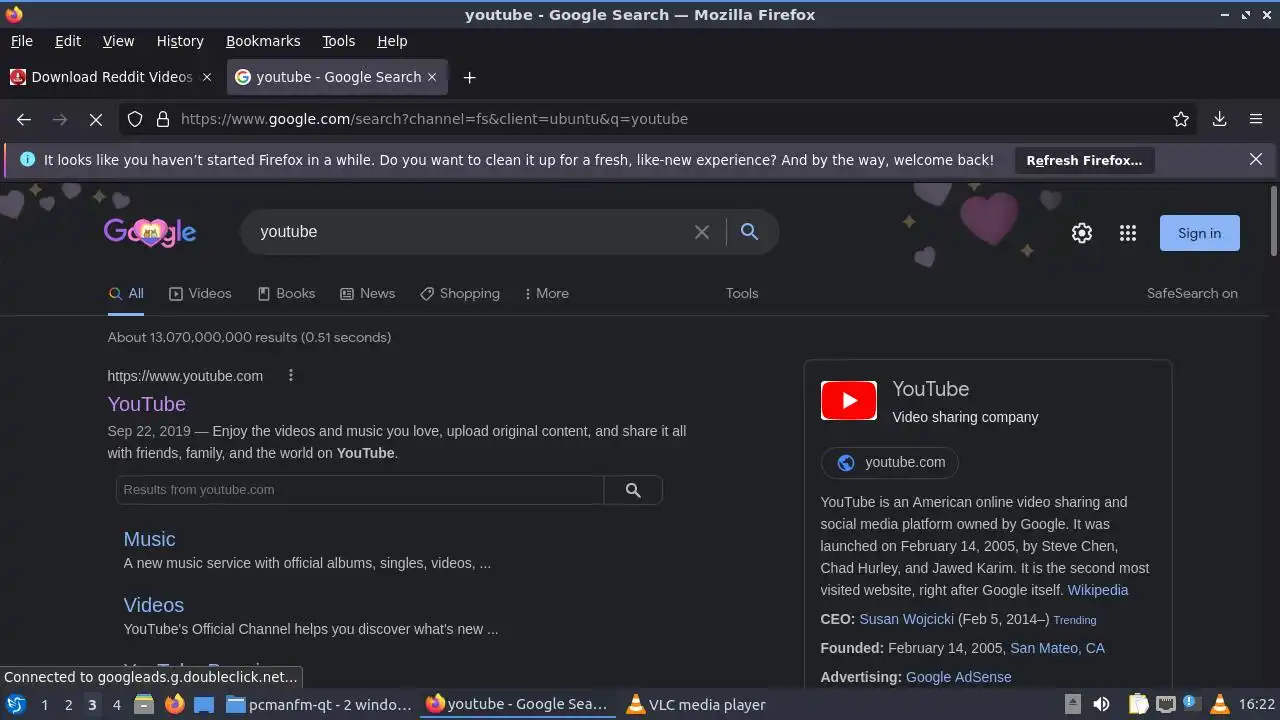Click the Google search magnifier button
Image resolution: width=1280 pixels, height=720 pixels.
tap(749, 232)
